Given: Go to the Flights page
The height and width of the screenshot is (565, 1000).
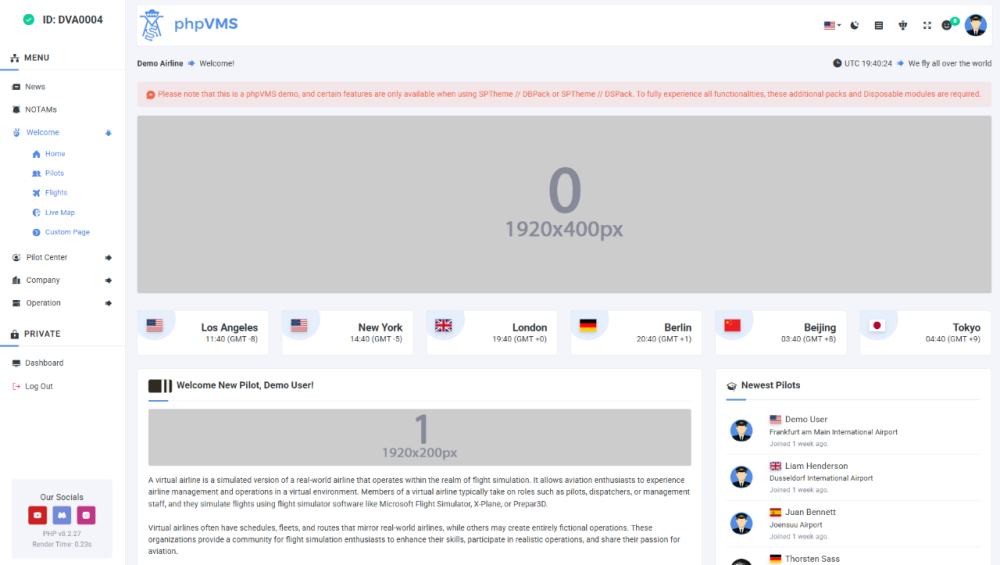Looking at the screenshot, I should [56, 192].
